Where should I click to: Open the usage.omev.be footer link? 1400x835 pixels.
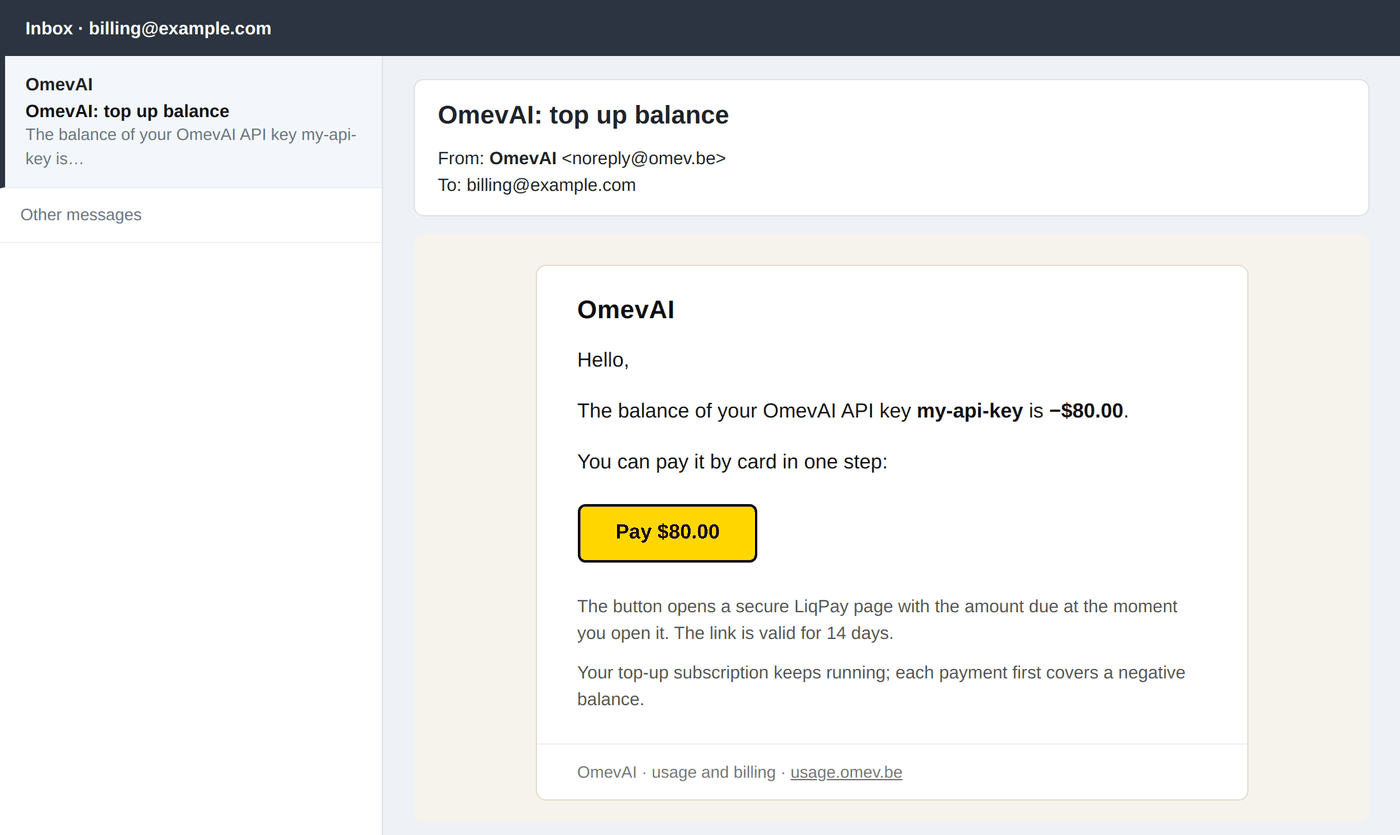(846, 772)
